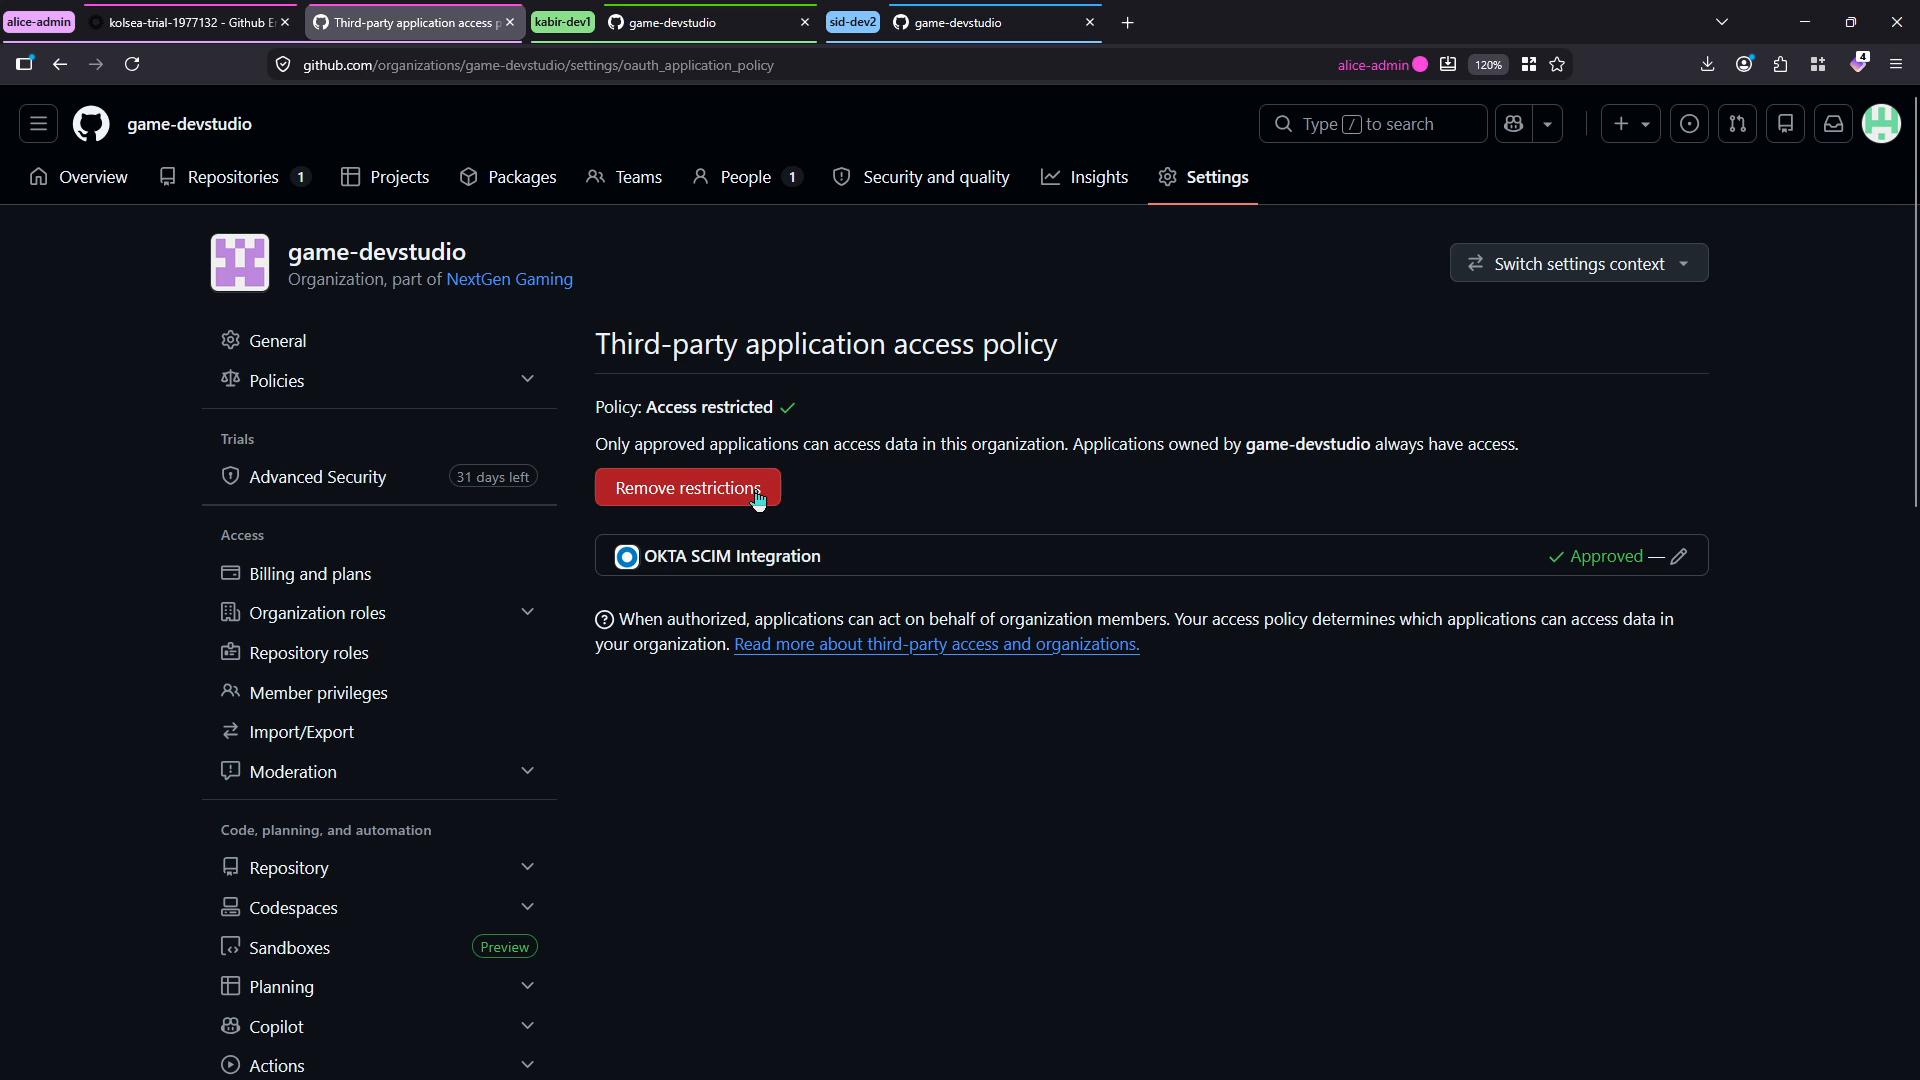Expand Organization roles sidebar section
The image size is (1920, 1080).
click(379, 613)
